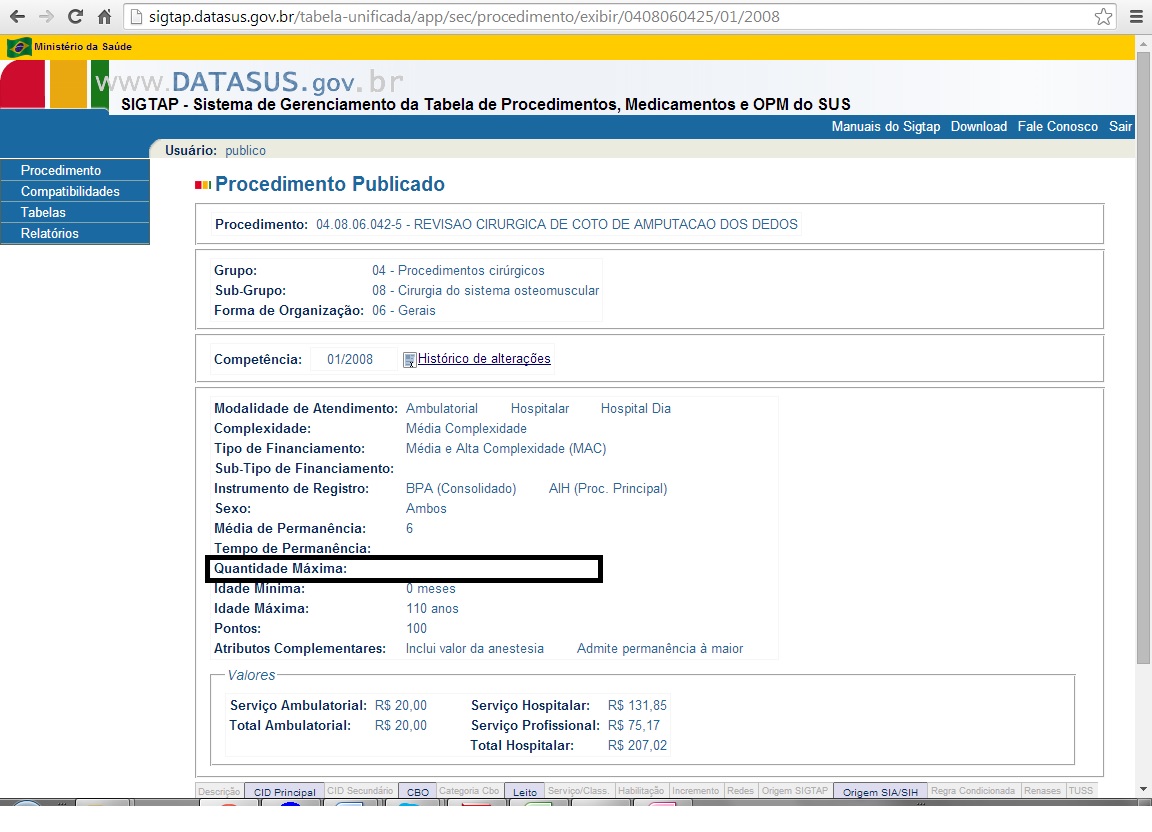Click the Histórico de alterações document icon
Viewport: 1152px width, 832px height.
coord(409,360)
